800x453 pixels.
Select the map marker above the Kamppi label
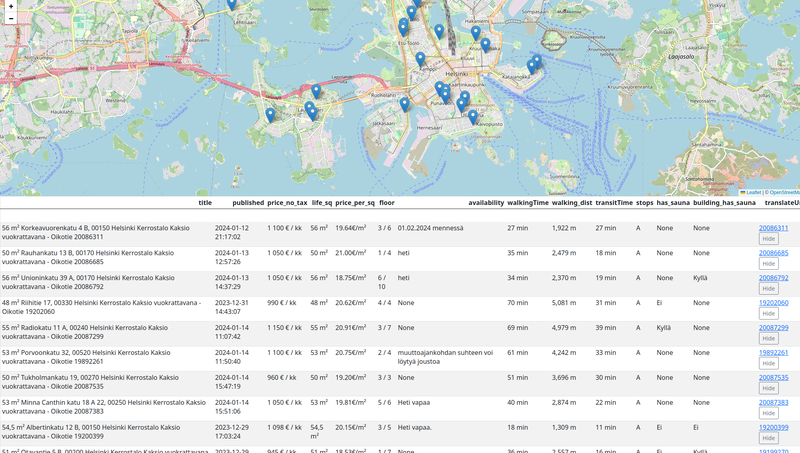tap(420, 60)
